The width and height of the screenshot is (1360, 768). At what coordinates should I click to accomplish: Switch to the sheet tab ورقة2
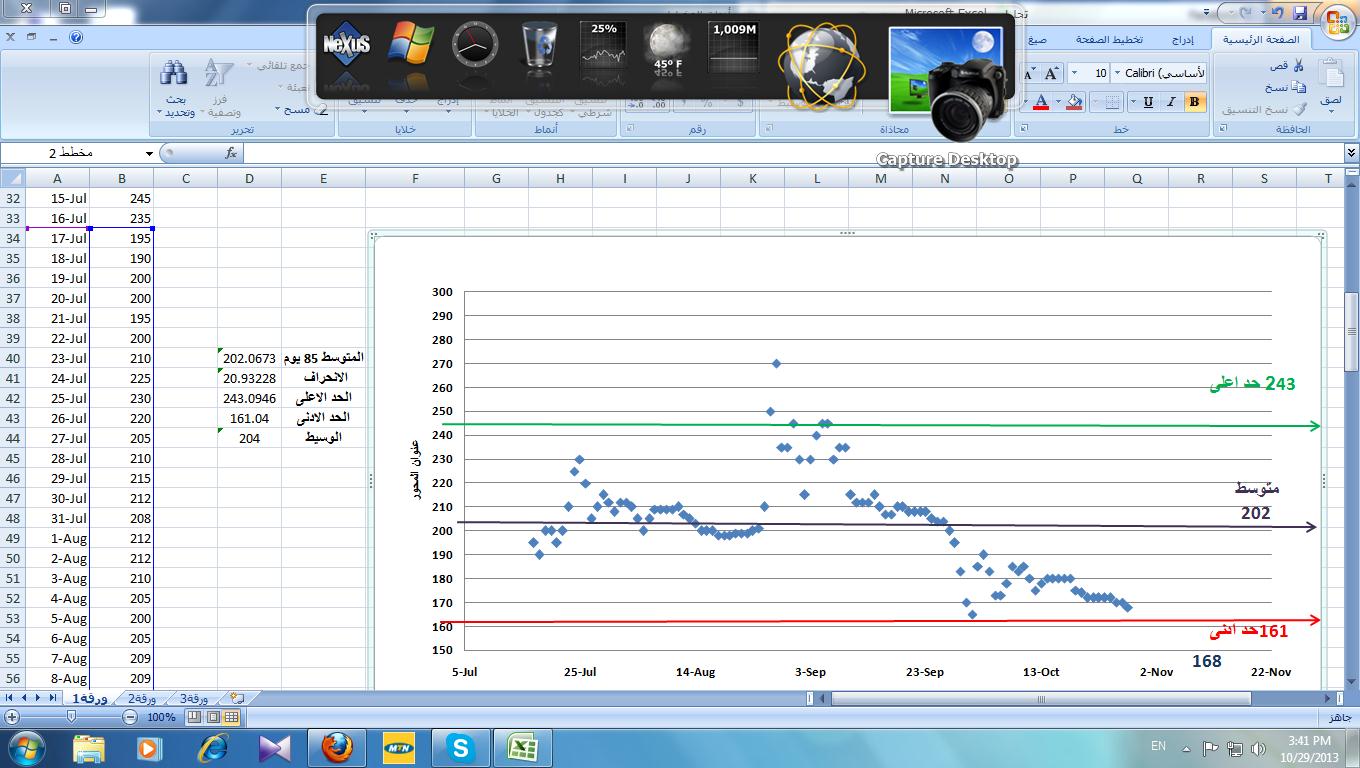click(142, 697)
